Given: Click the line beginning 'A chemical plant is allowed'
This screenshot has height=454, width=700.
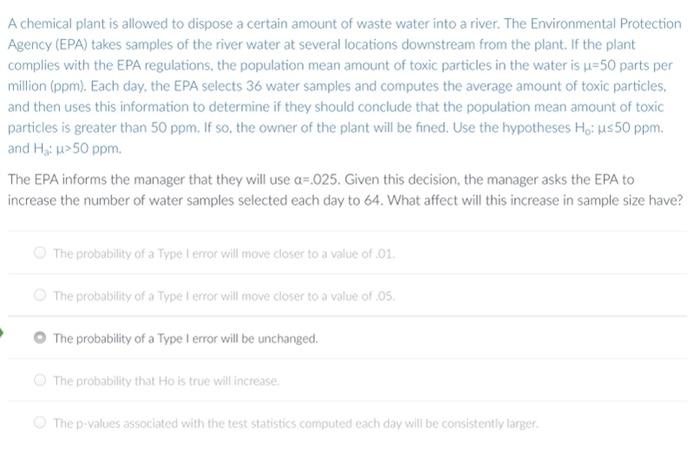Looking at the screenshot, I should [x=345, y=24].
